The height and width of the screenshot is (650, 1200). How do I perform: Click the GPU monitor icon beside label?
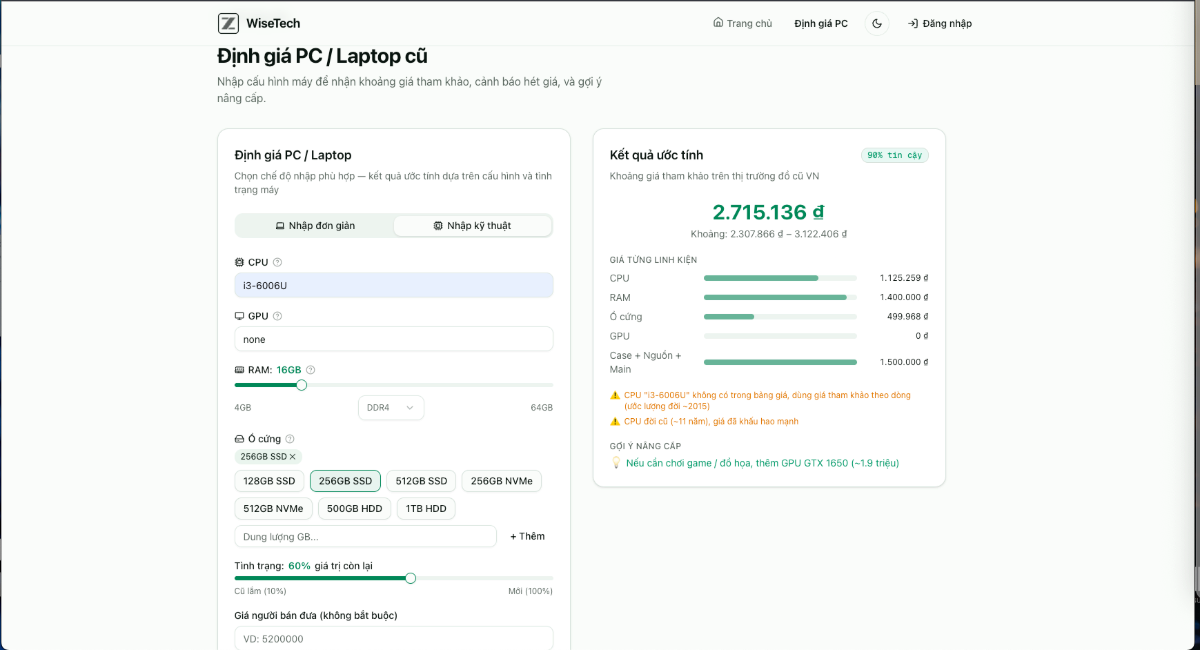pyautogui.click(x=239, y=316)
